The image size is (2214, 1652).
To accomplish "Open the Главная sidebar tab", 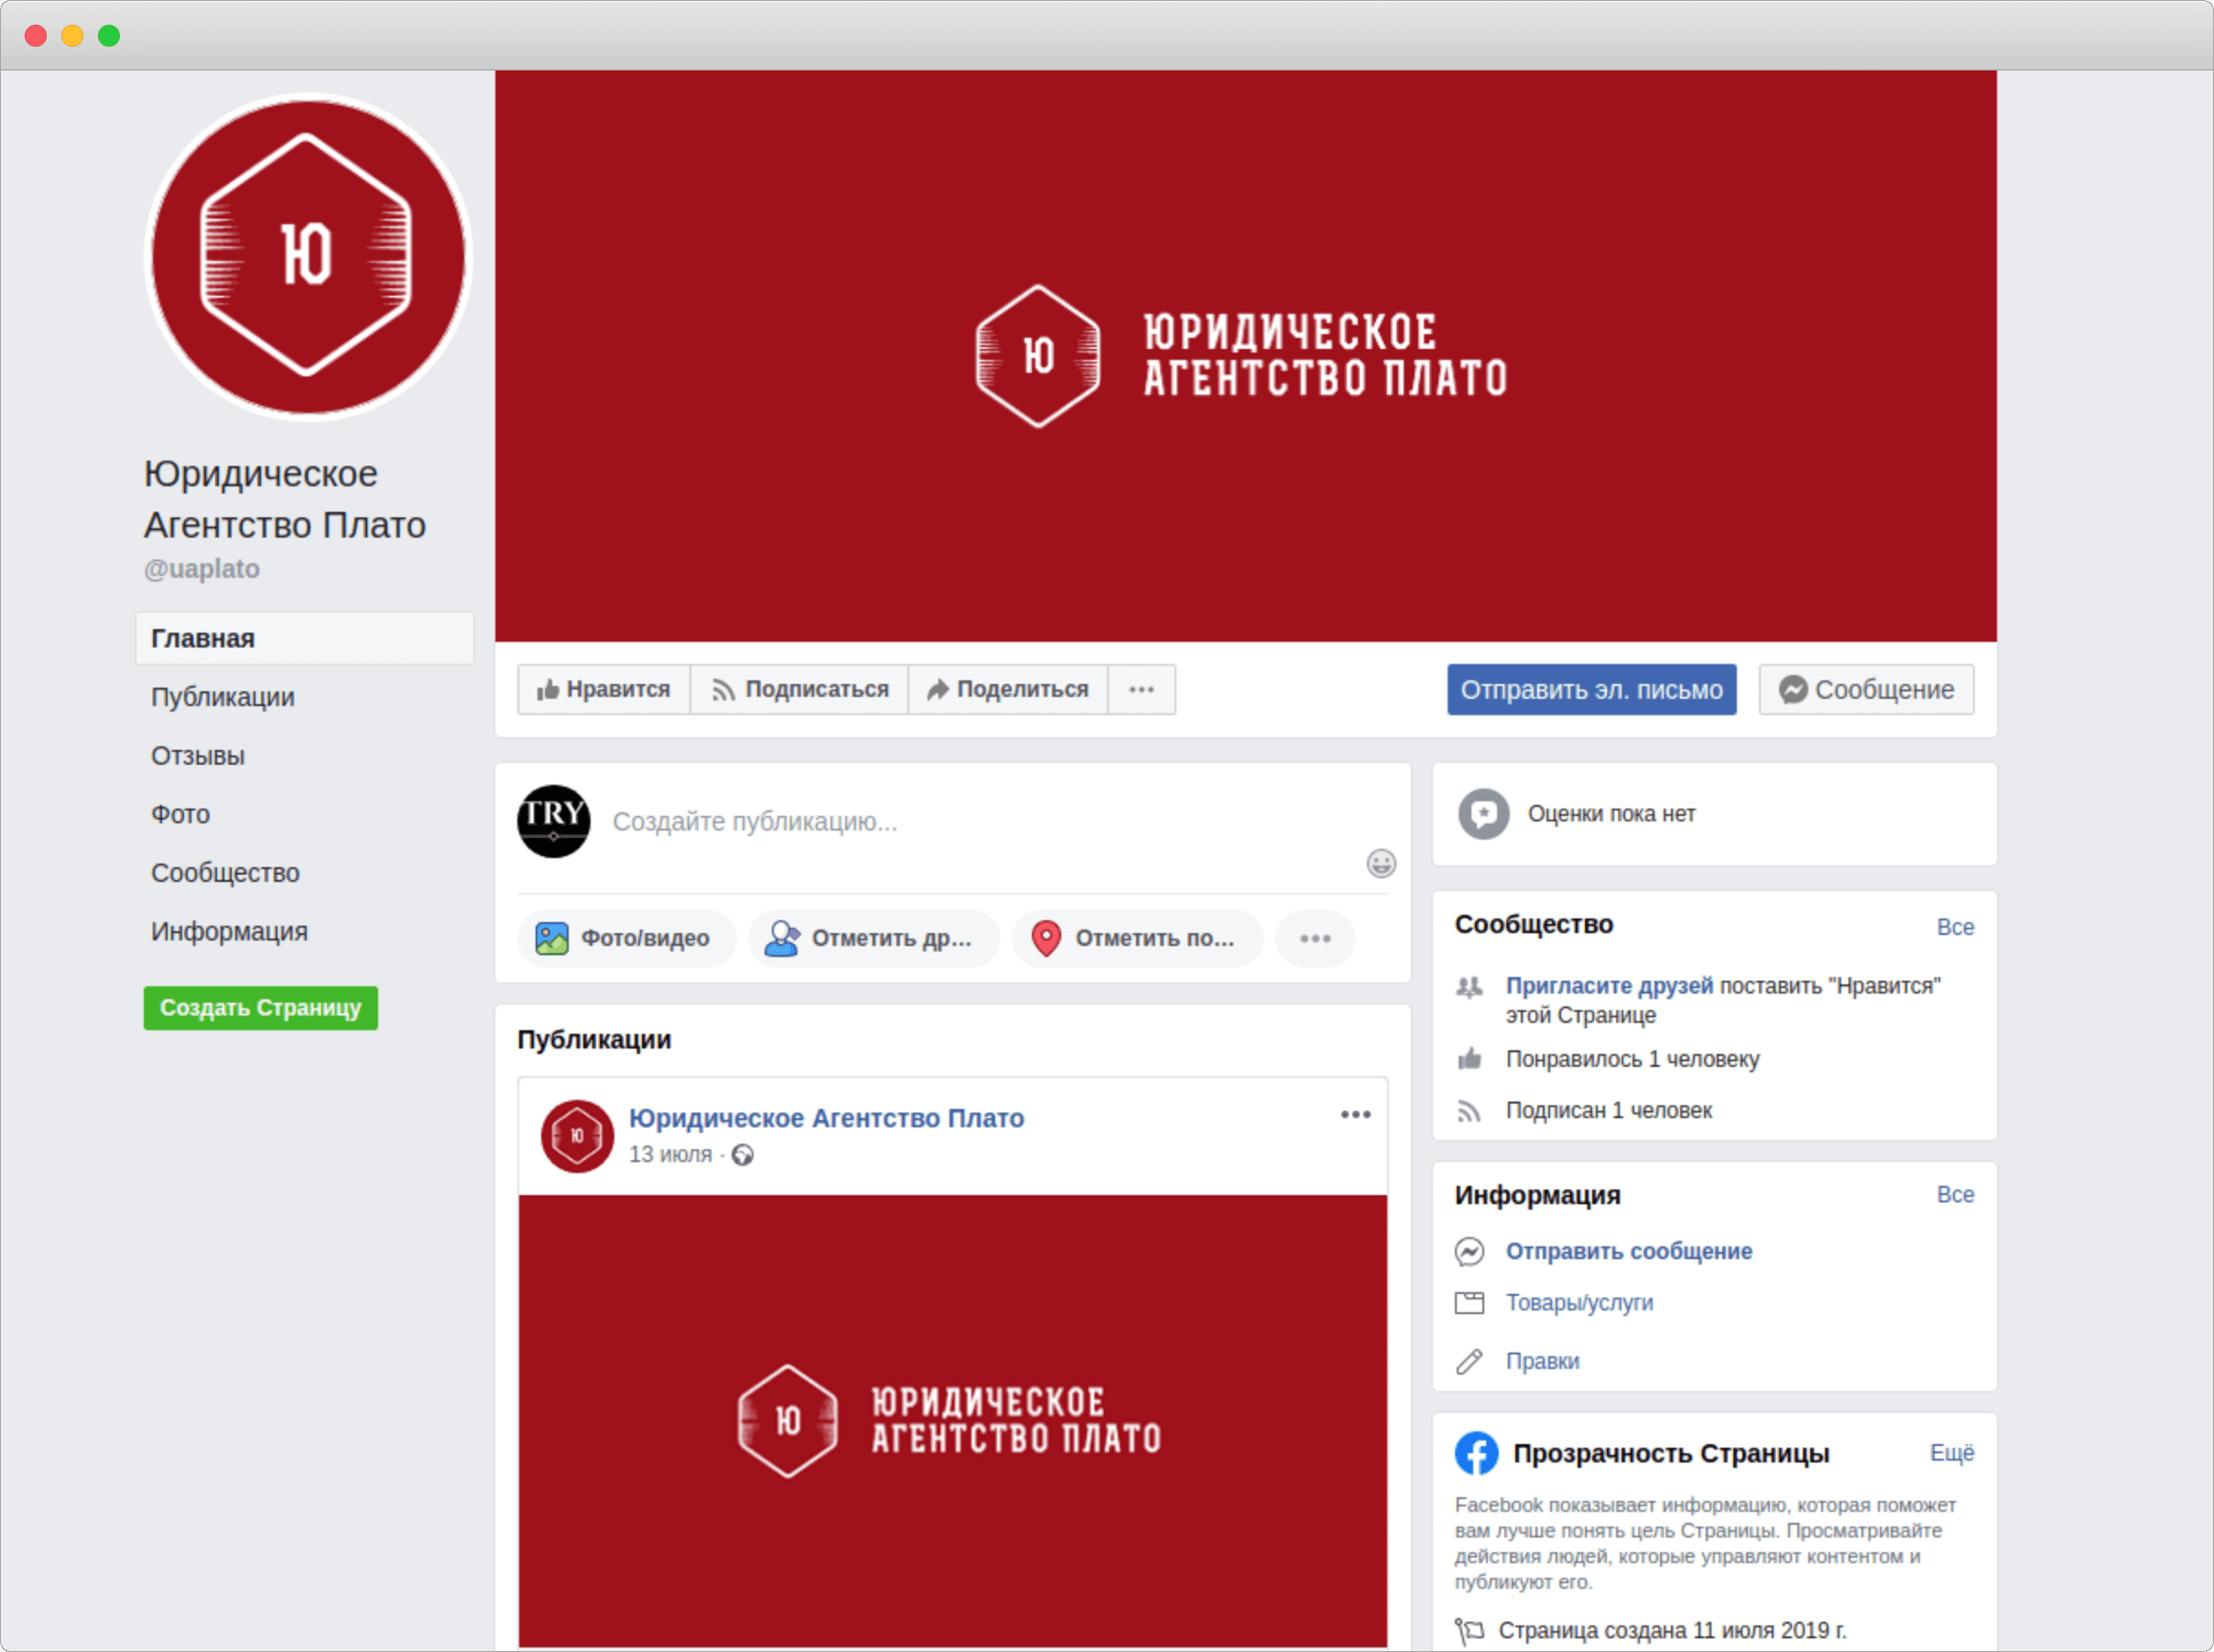I will pos(304,638).
